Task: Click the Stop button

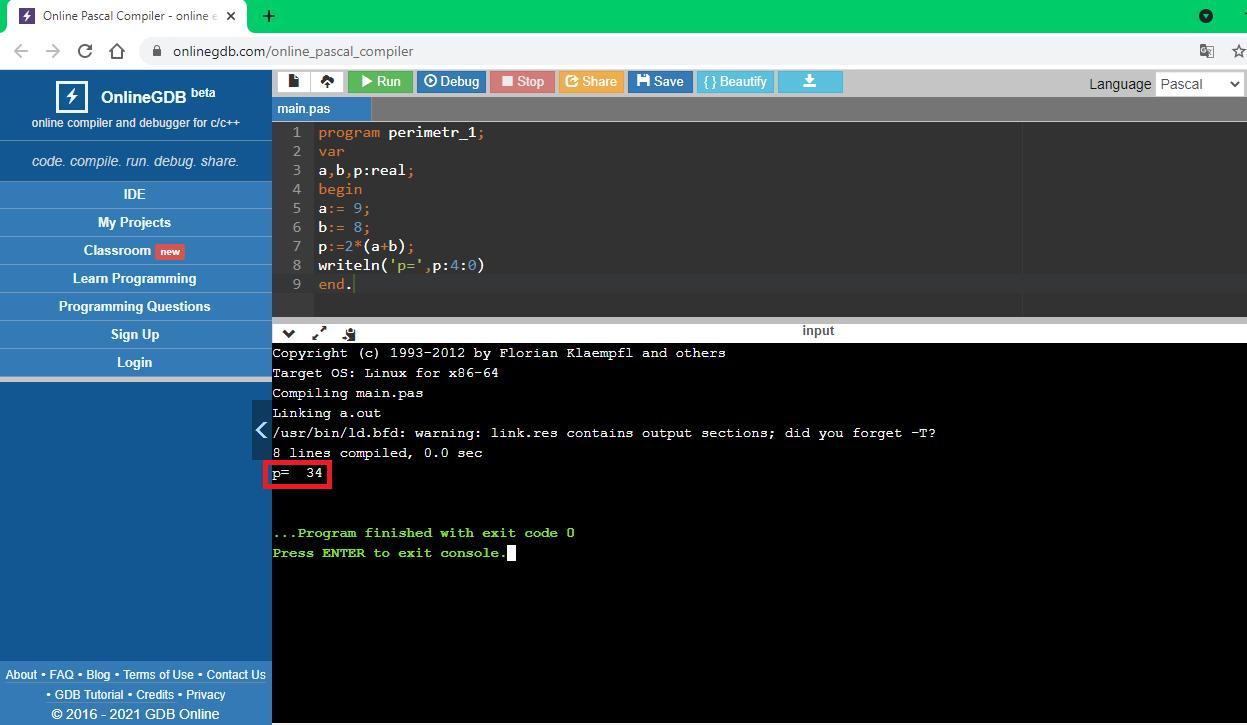Action: pyautogui.click(x=522, y=81)
